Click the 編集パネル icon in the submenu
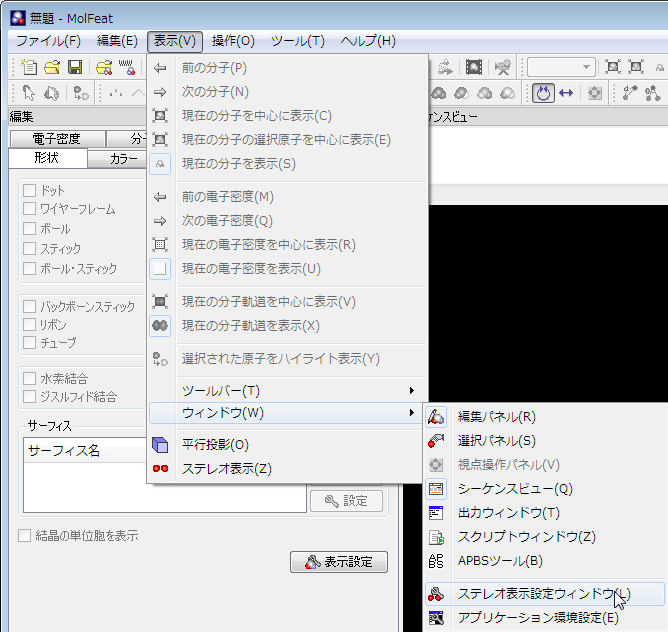 [x=436, y=417]
